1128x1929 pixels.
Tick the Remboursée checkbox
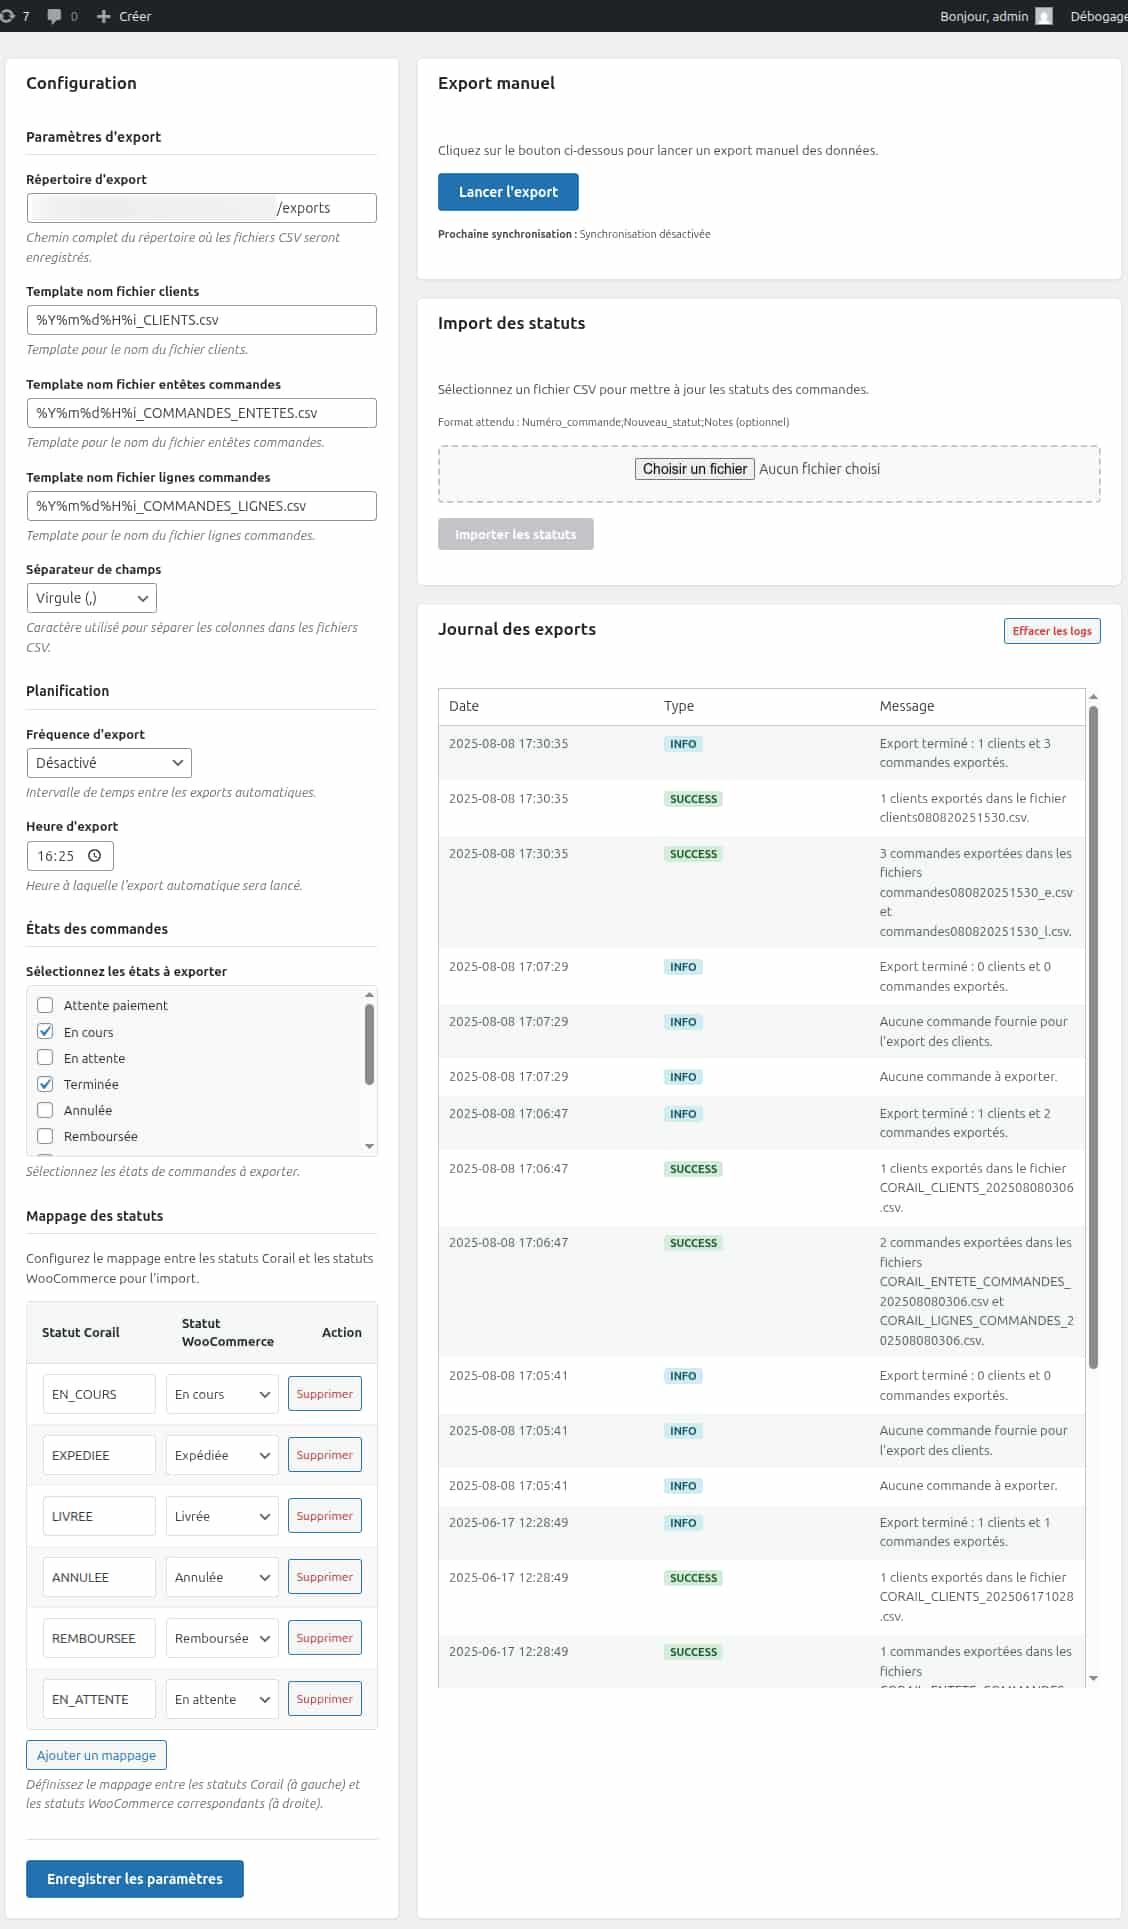pyautogui.click(x=45, y=1135)
